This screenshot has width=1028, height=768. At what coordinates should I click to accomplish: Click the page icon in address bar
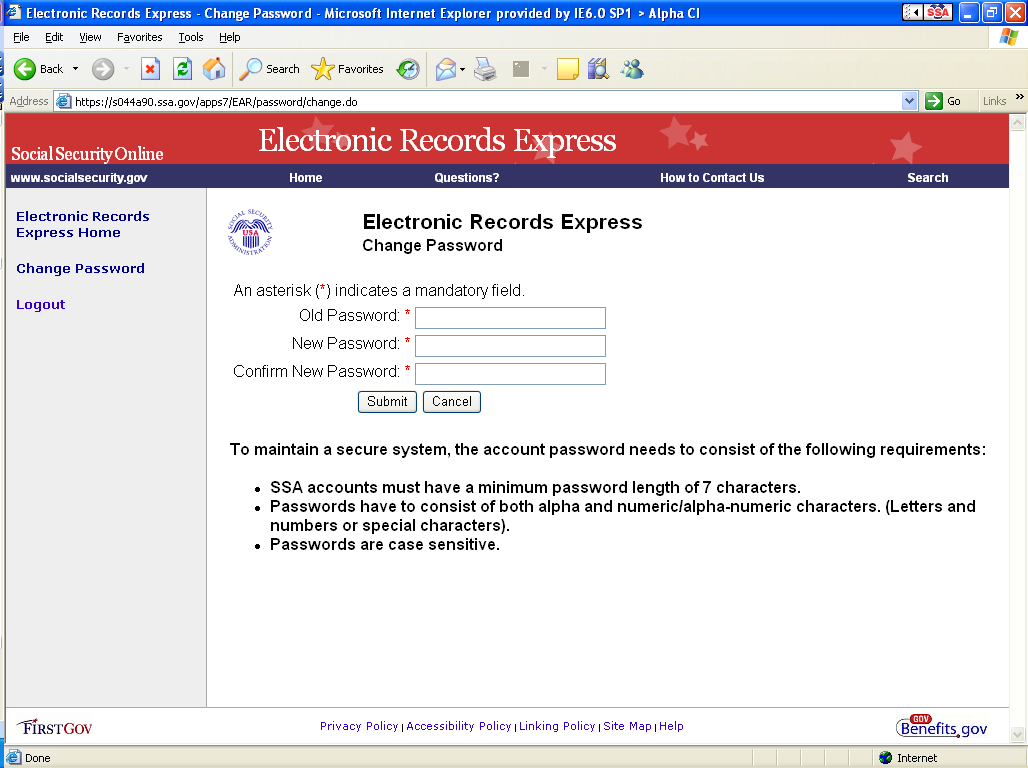[64, 101]
